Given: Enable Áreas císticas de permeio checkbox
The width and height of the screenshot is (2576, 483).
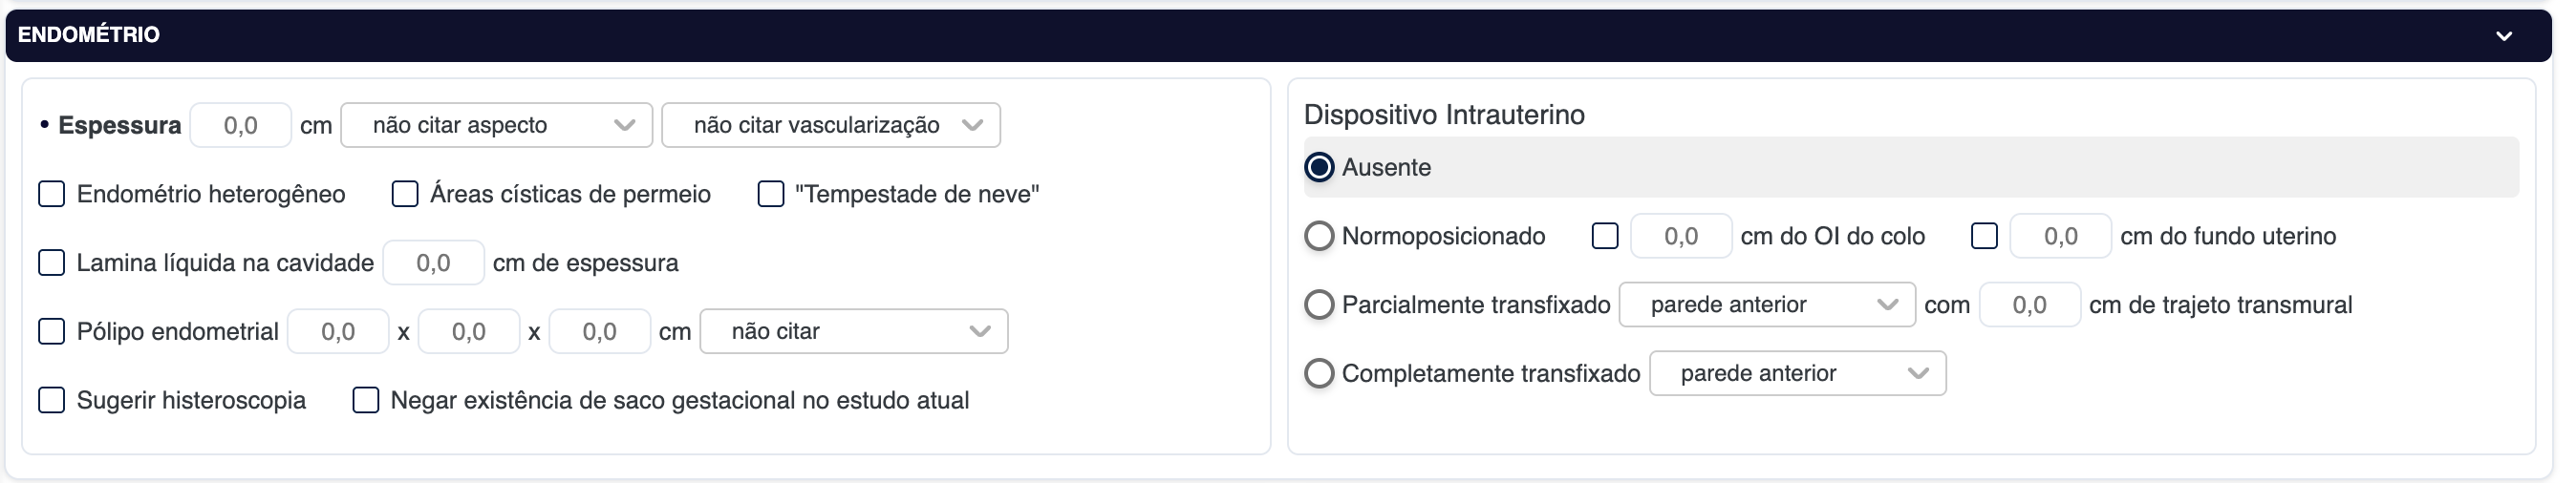Looking at the screenshot, I should (405, 194).
